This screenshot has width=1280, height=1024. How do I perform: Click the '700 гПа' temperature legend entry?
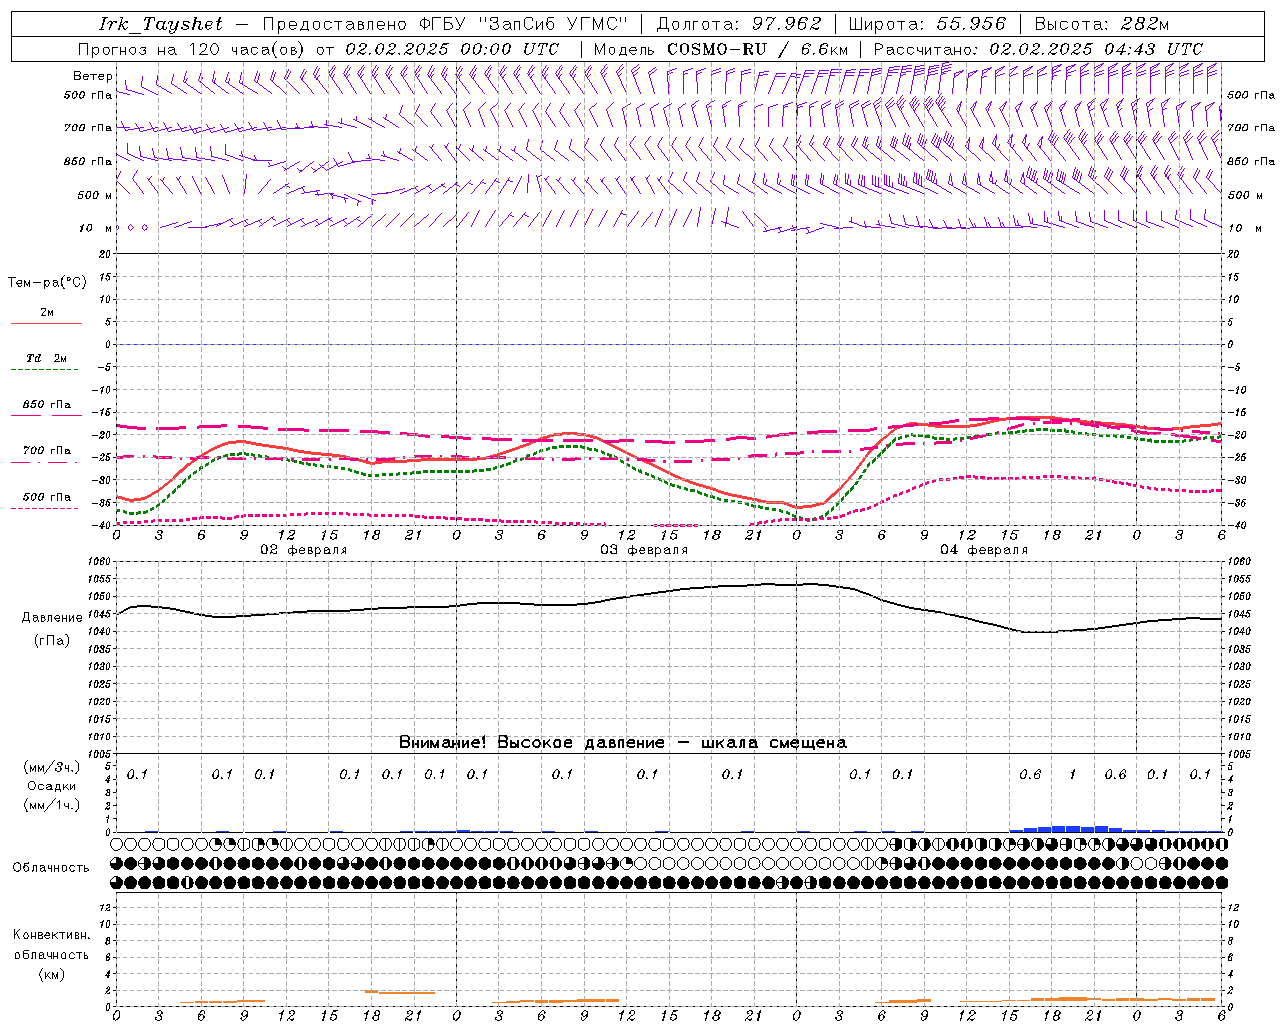point(47,451)
